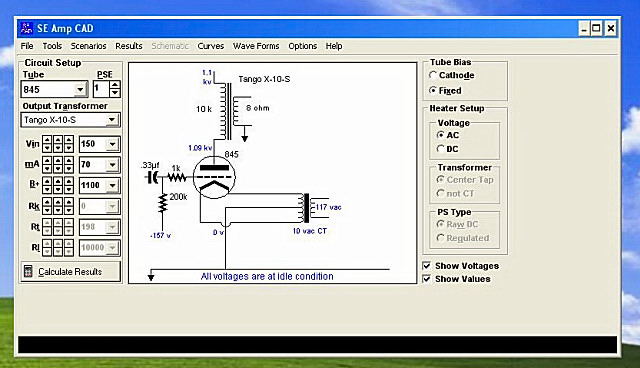Expand the Tube type dropdown
Image resolution: width=640 pixels, height=368 pixels.
[x=80, y=89]
